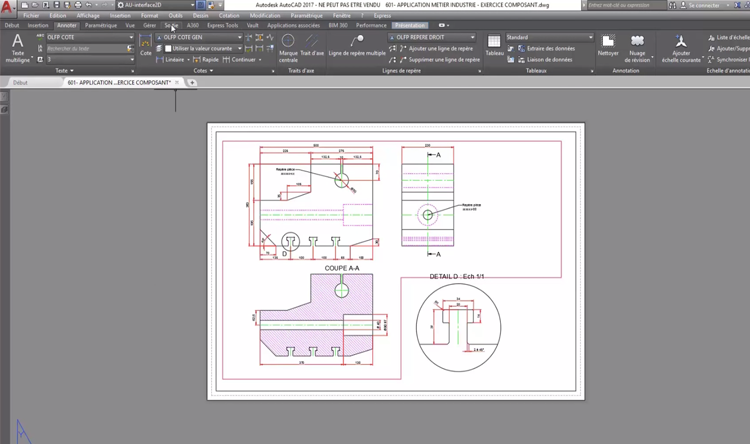
Task: Add a new drawing tab with plus button
Action: (x=193, y=83)
